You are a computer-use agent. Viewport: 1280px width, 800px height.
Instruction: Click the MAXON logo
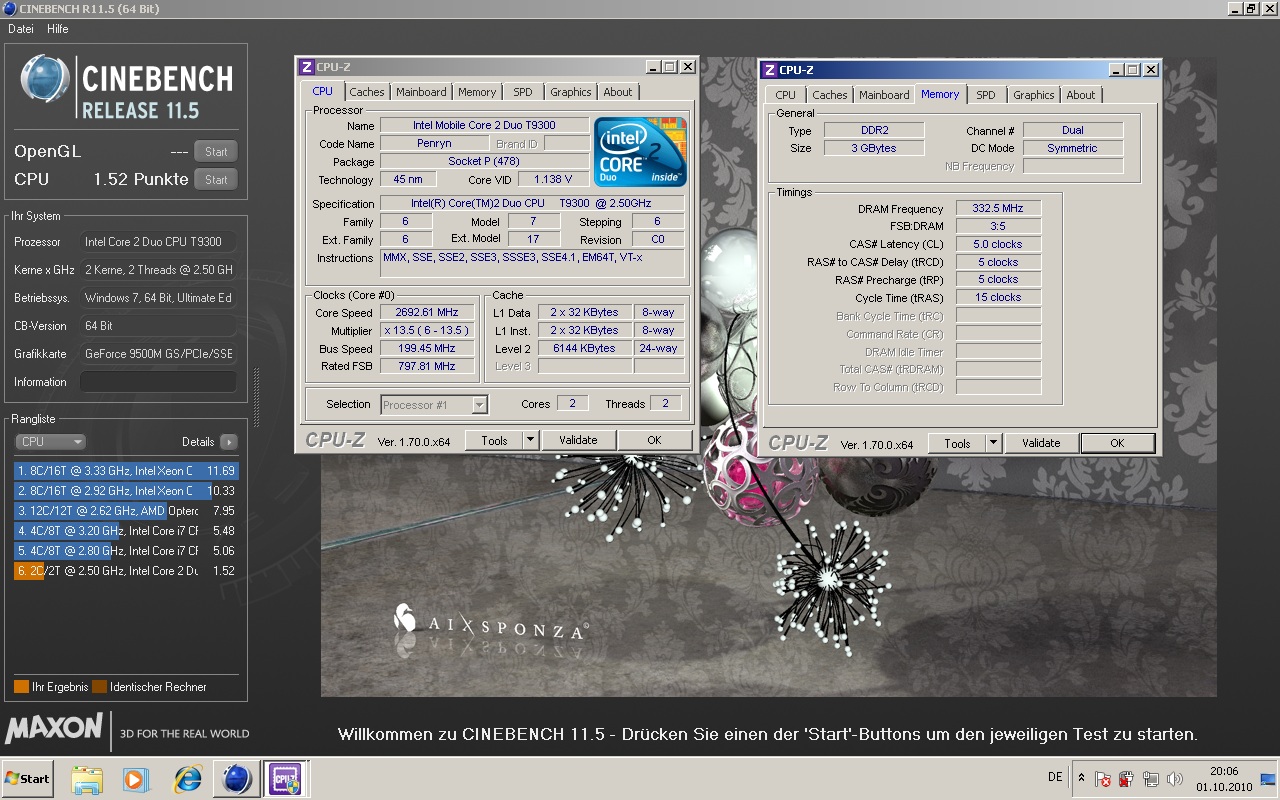tap(54, 727)
